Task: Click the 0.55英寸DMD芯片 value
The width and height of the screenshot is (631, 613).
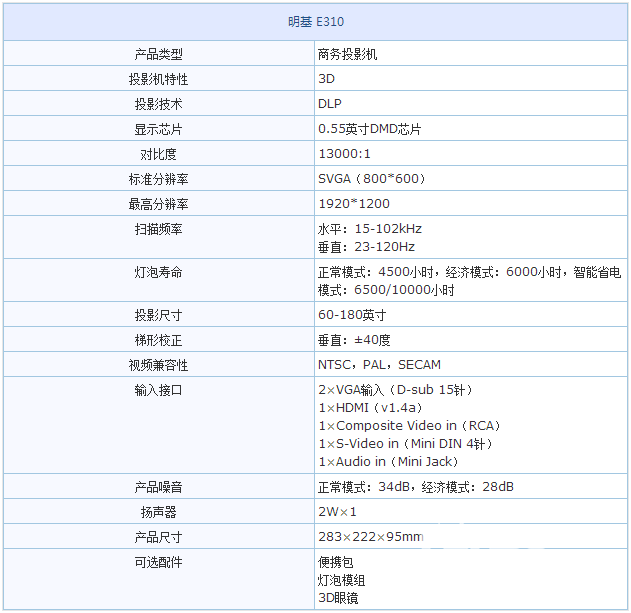Action: [369, 129]
